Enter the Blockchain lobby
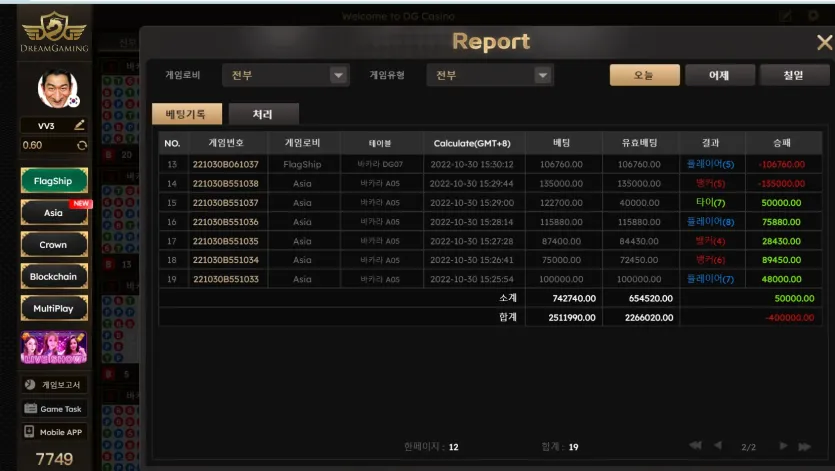This screenshot has width=835, height=471. (54, 277)
